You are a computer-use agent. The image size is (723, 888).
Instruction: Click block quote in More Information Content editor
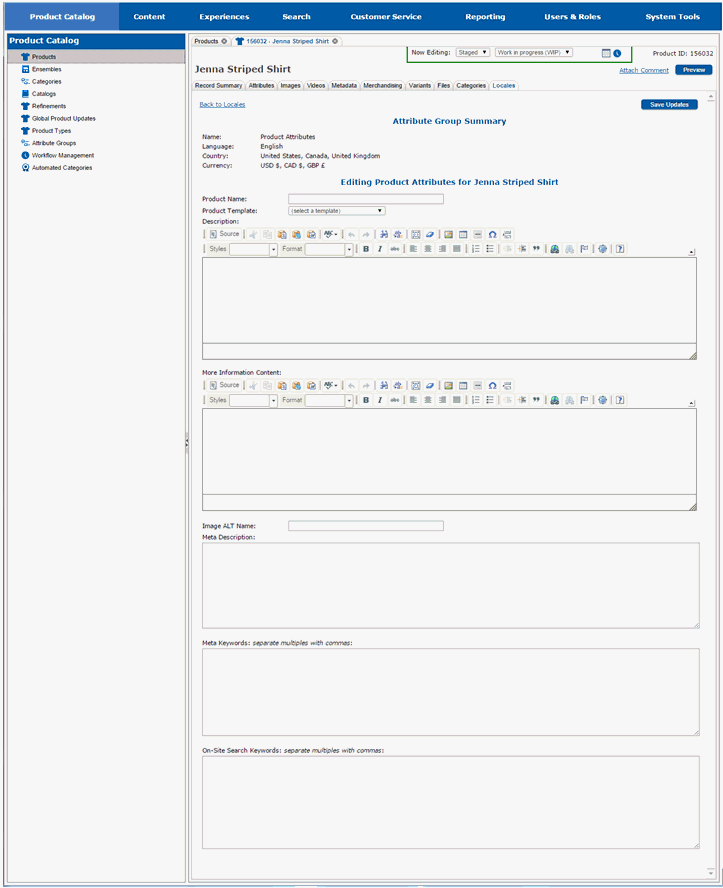tap(536, 400)
